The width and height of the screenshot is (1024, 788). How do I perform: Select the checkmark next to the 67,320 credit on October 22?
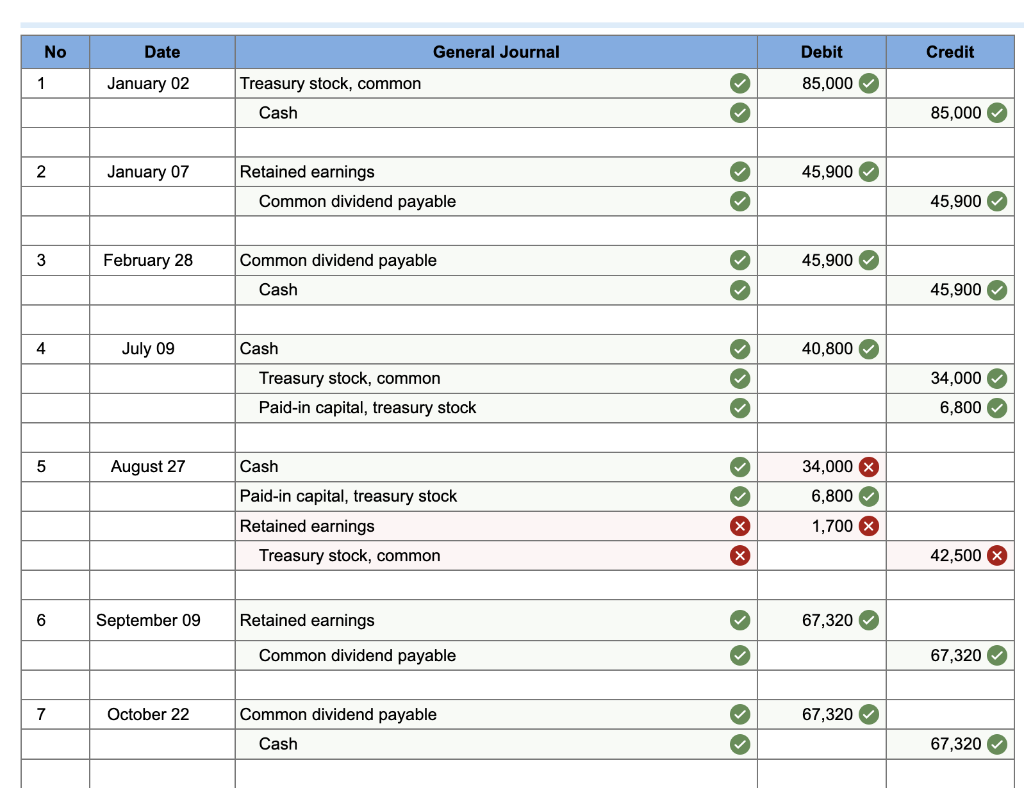(x=994, y=744)
